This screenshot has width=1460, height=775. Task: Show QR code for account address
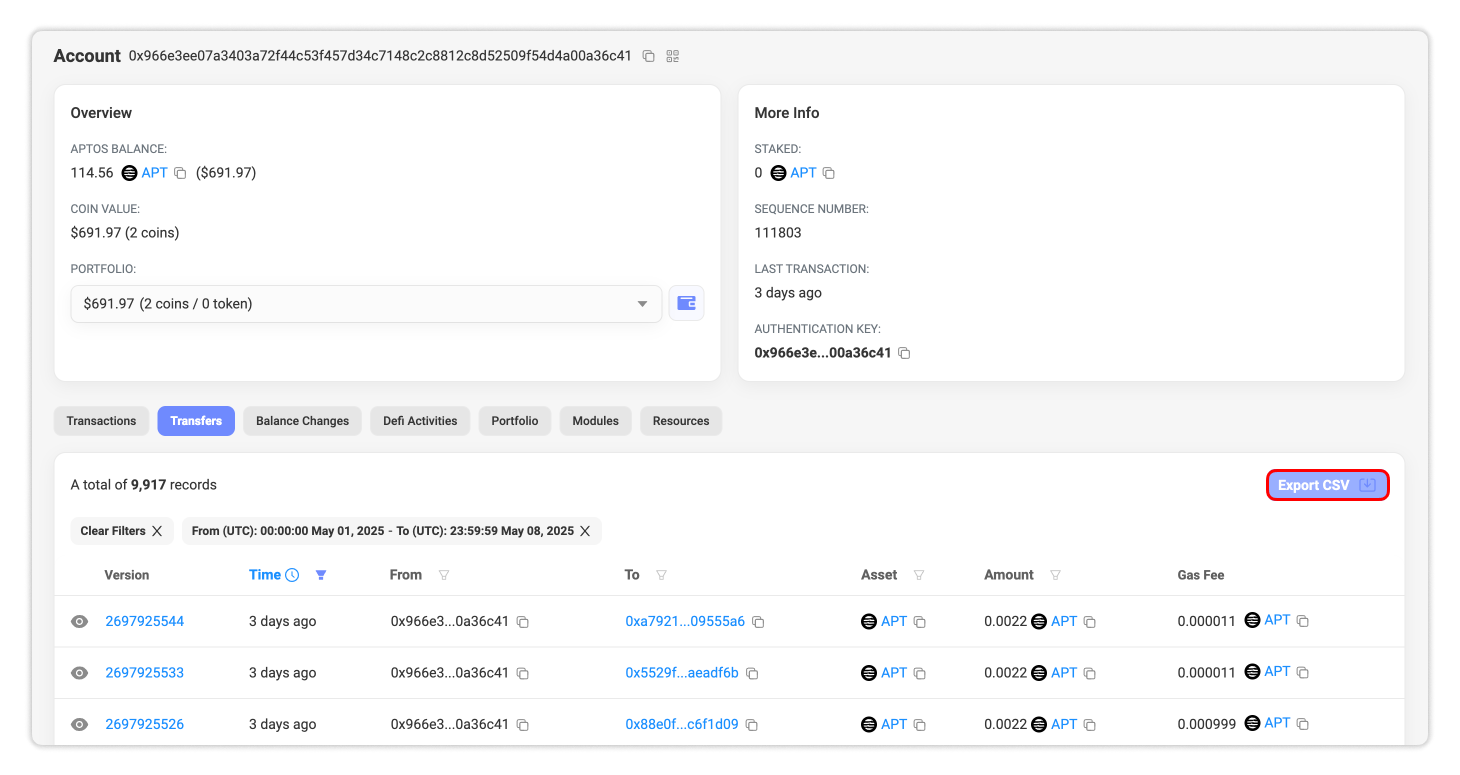coord(673,56)
